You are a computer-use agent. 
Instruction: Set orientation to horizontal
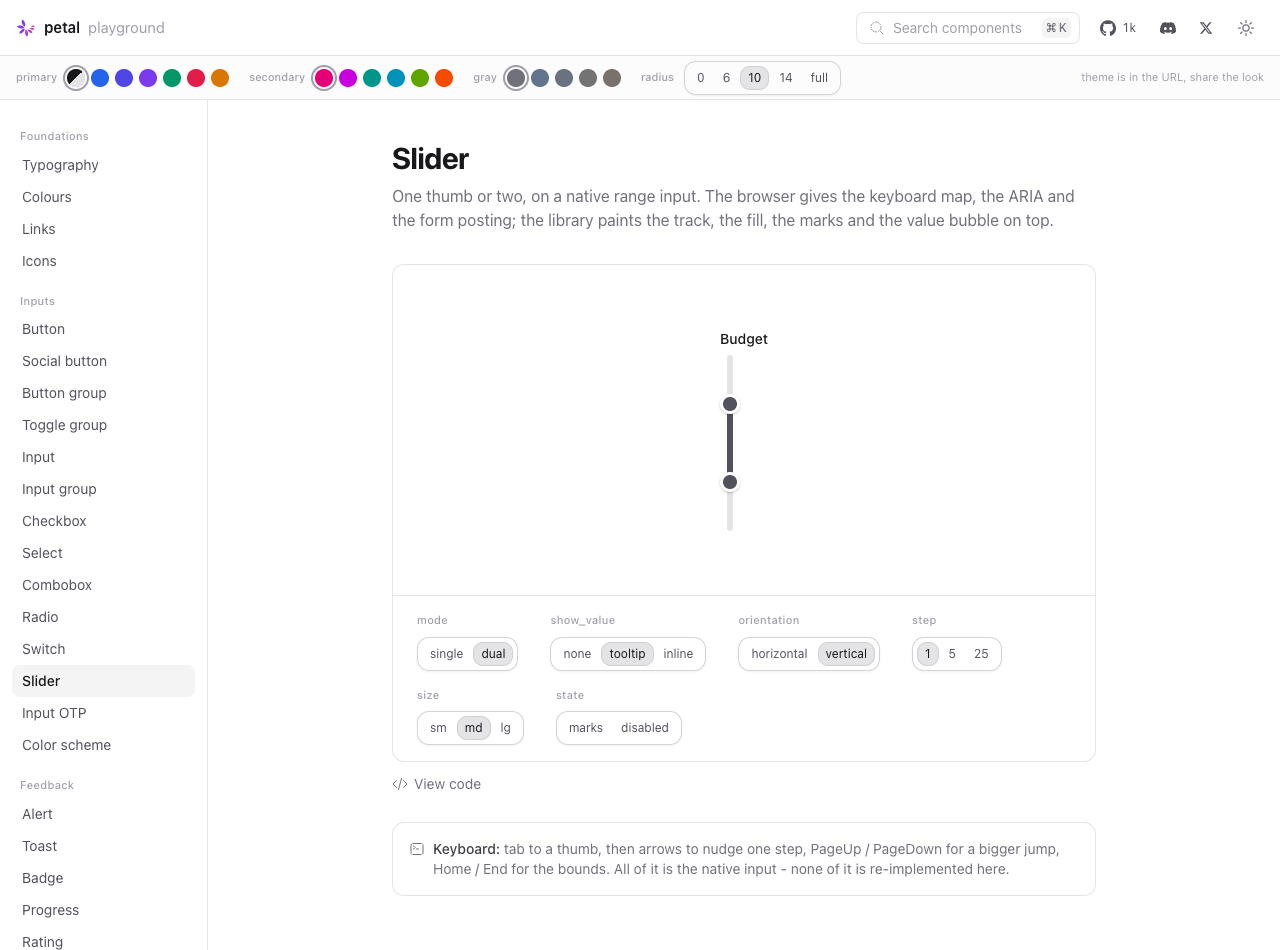pyautogui.click(x=779, y=654)
